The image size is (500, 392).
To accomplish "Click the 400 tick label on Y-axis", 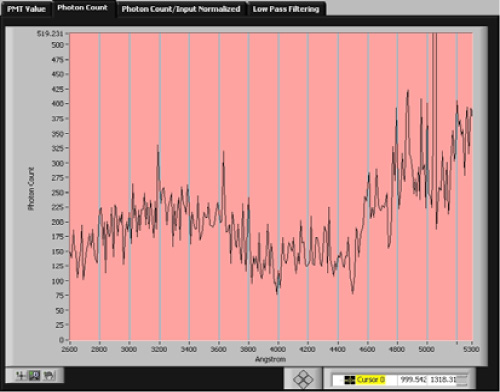I will tap(57, 104).
